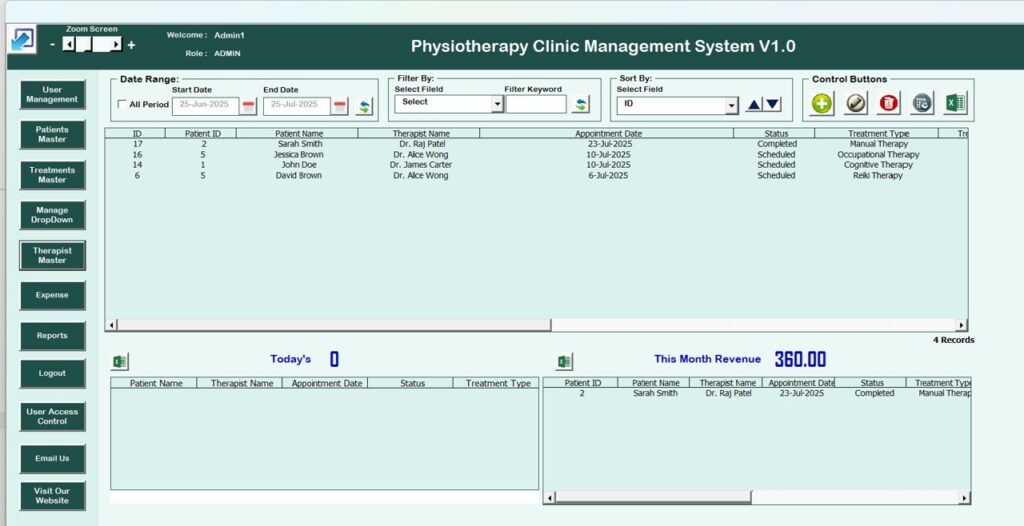
Task: Apply filter using Filter By refresh icon
Action: [x=581, y=104]
